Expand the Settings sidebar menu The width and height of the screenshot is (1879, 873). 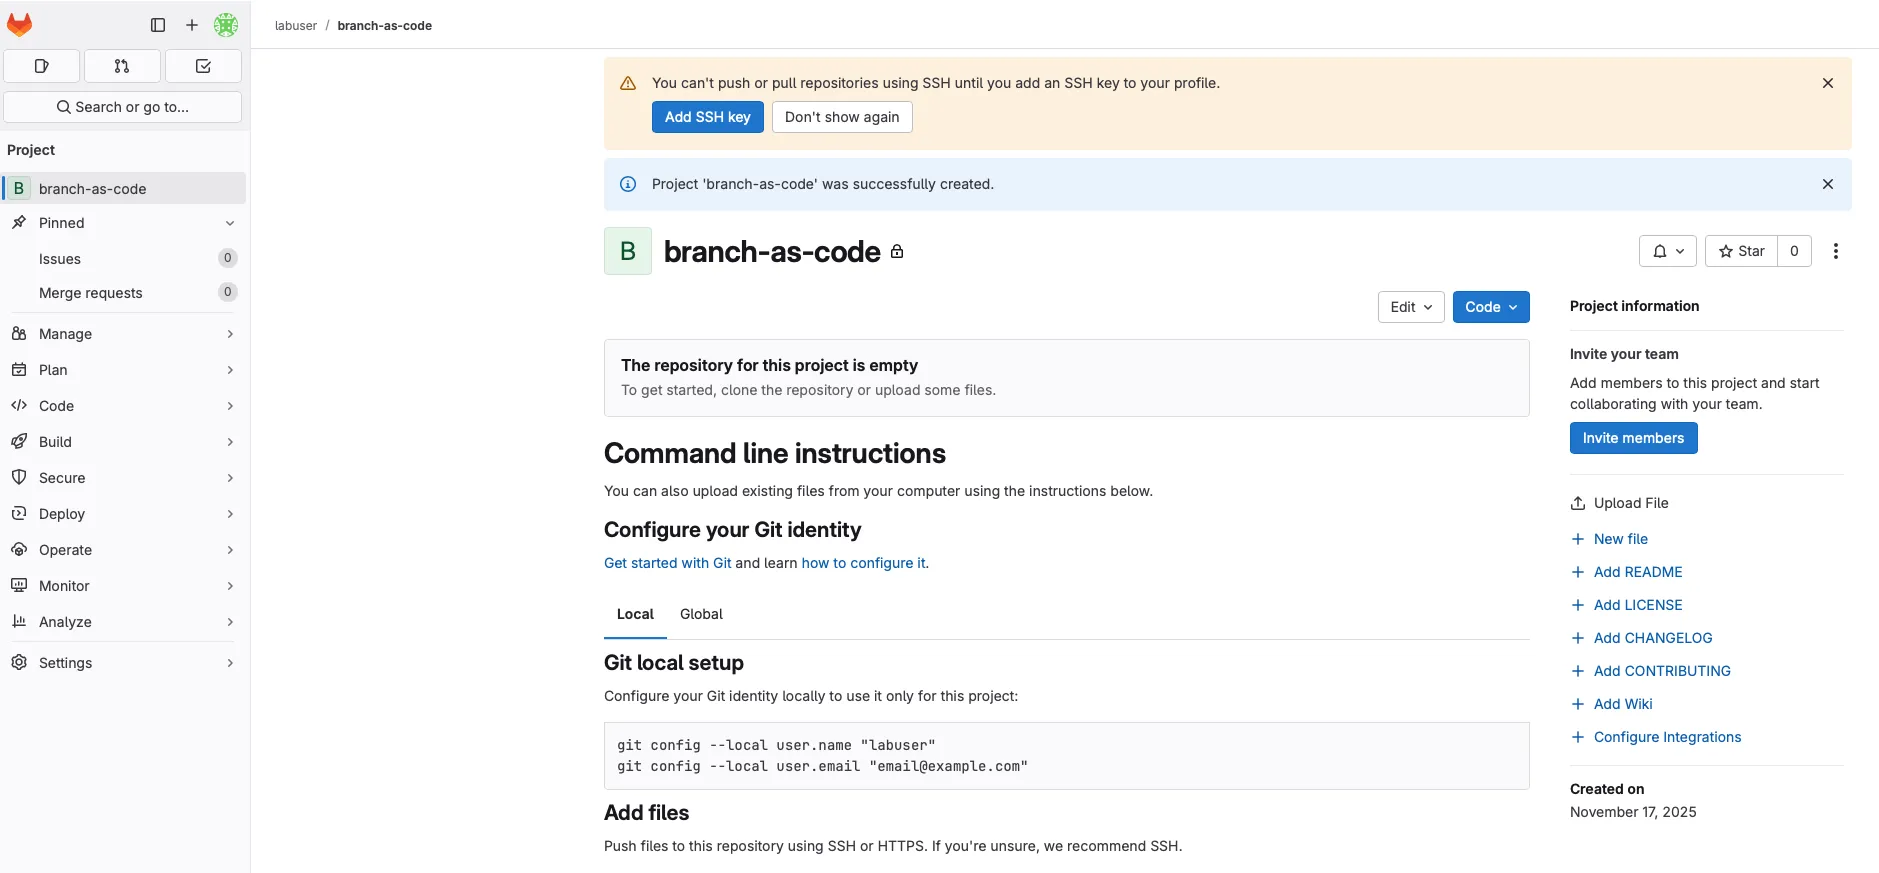[124, 663]
